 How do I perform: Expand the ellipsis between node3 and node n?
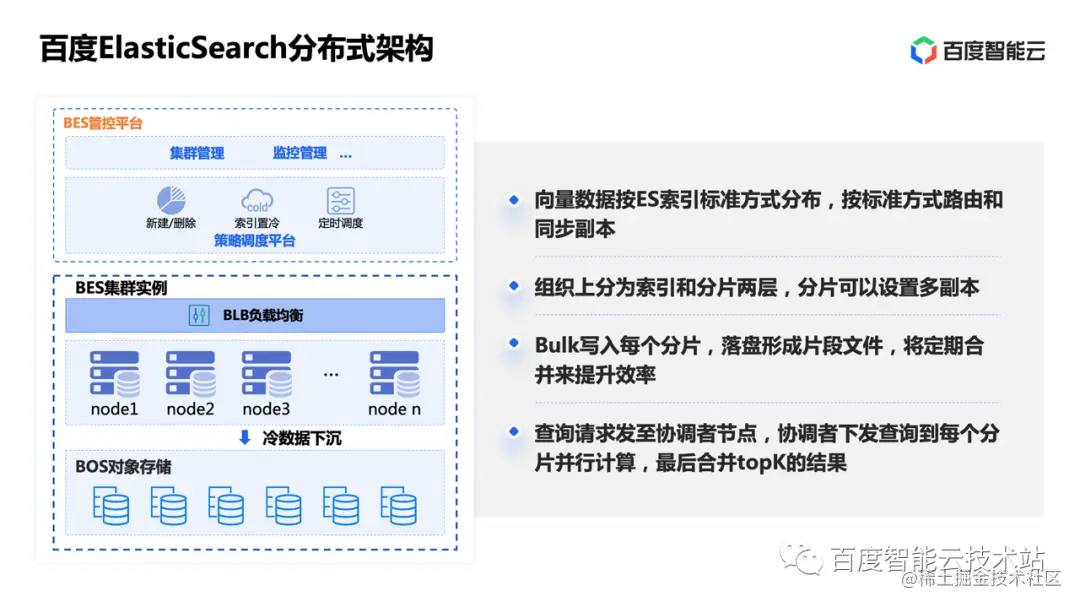point(331,372)
